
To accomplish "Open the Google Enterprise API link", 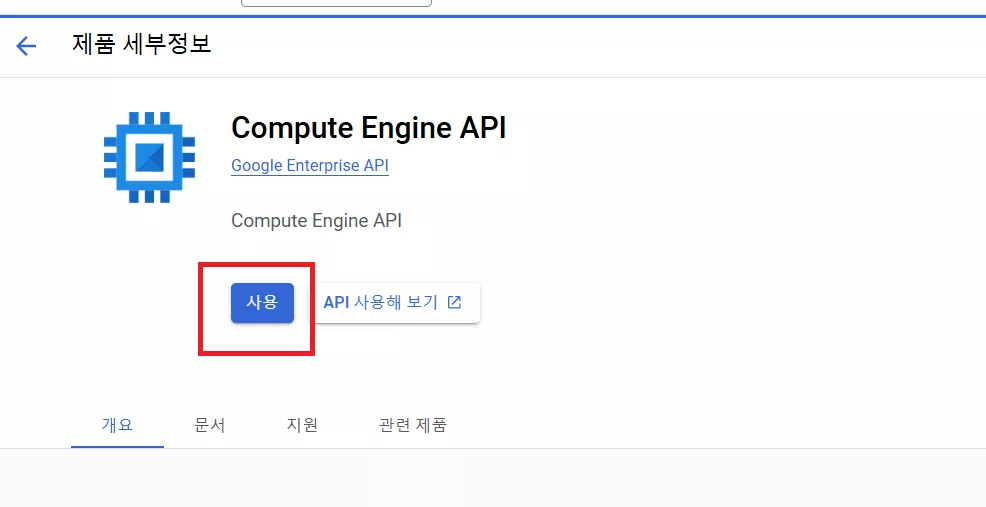I will coord(310,165).
